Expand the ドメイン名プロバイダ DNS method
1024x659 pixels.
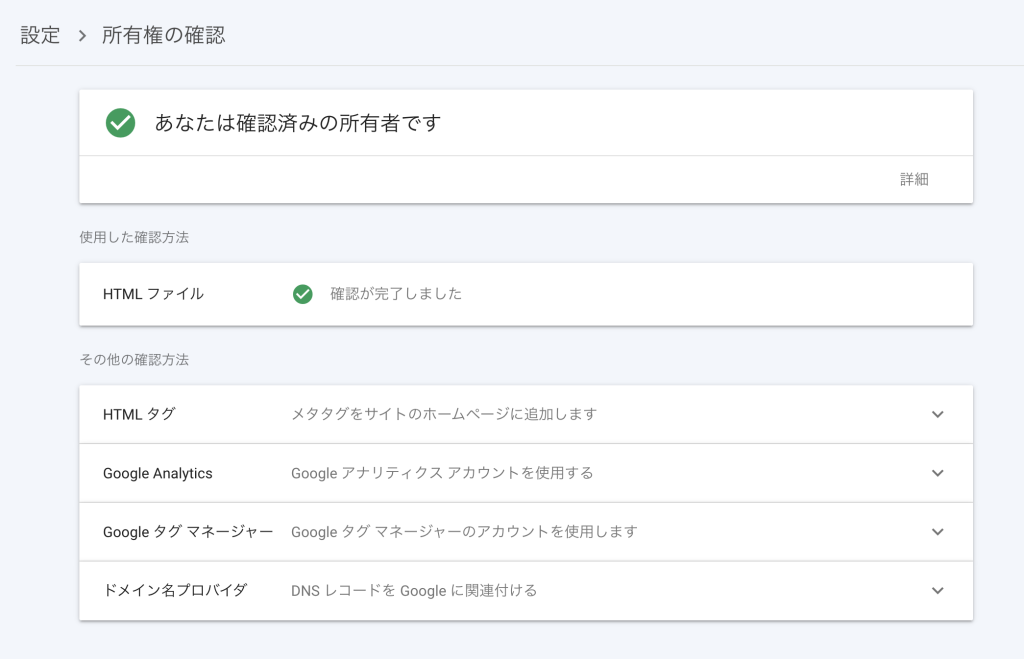point(500,590)
